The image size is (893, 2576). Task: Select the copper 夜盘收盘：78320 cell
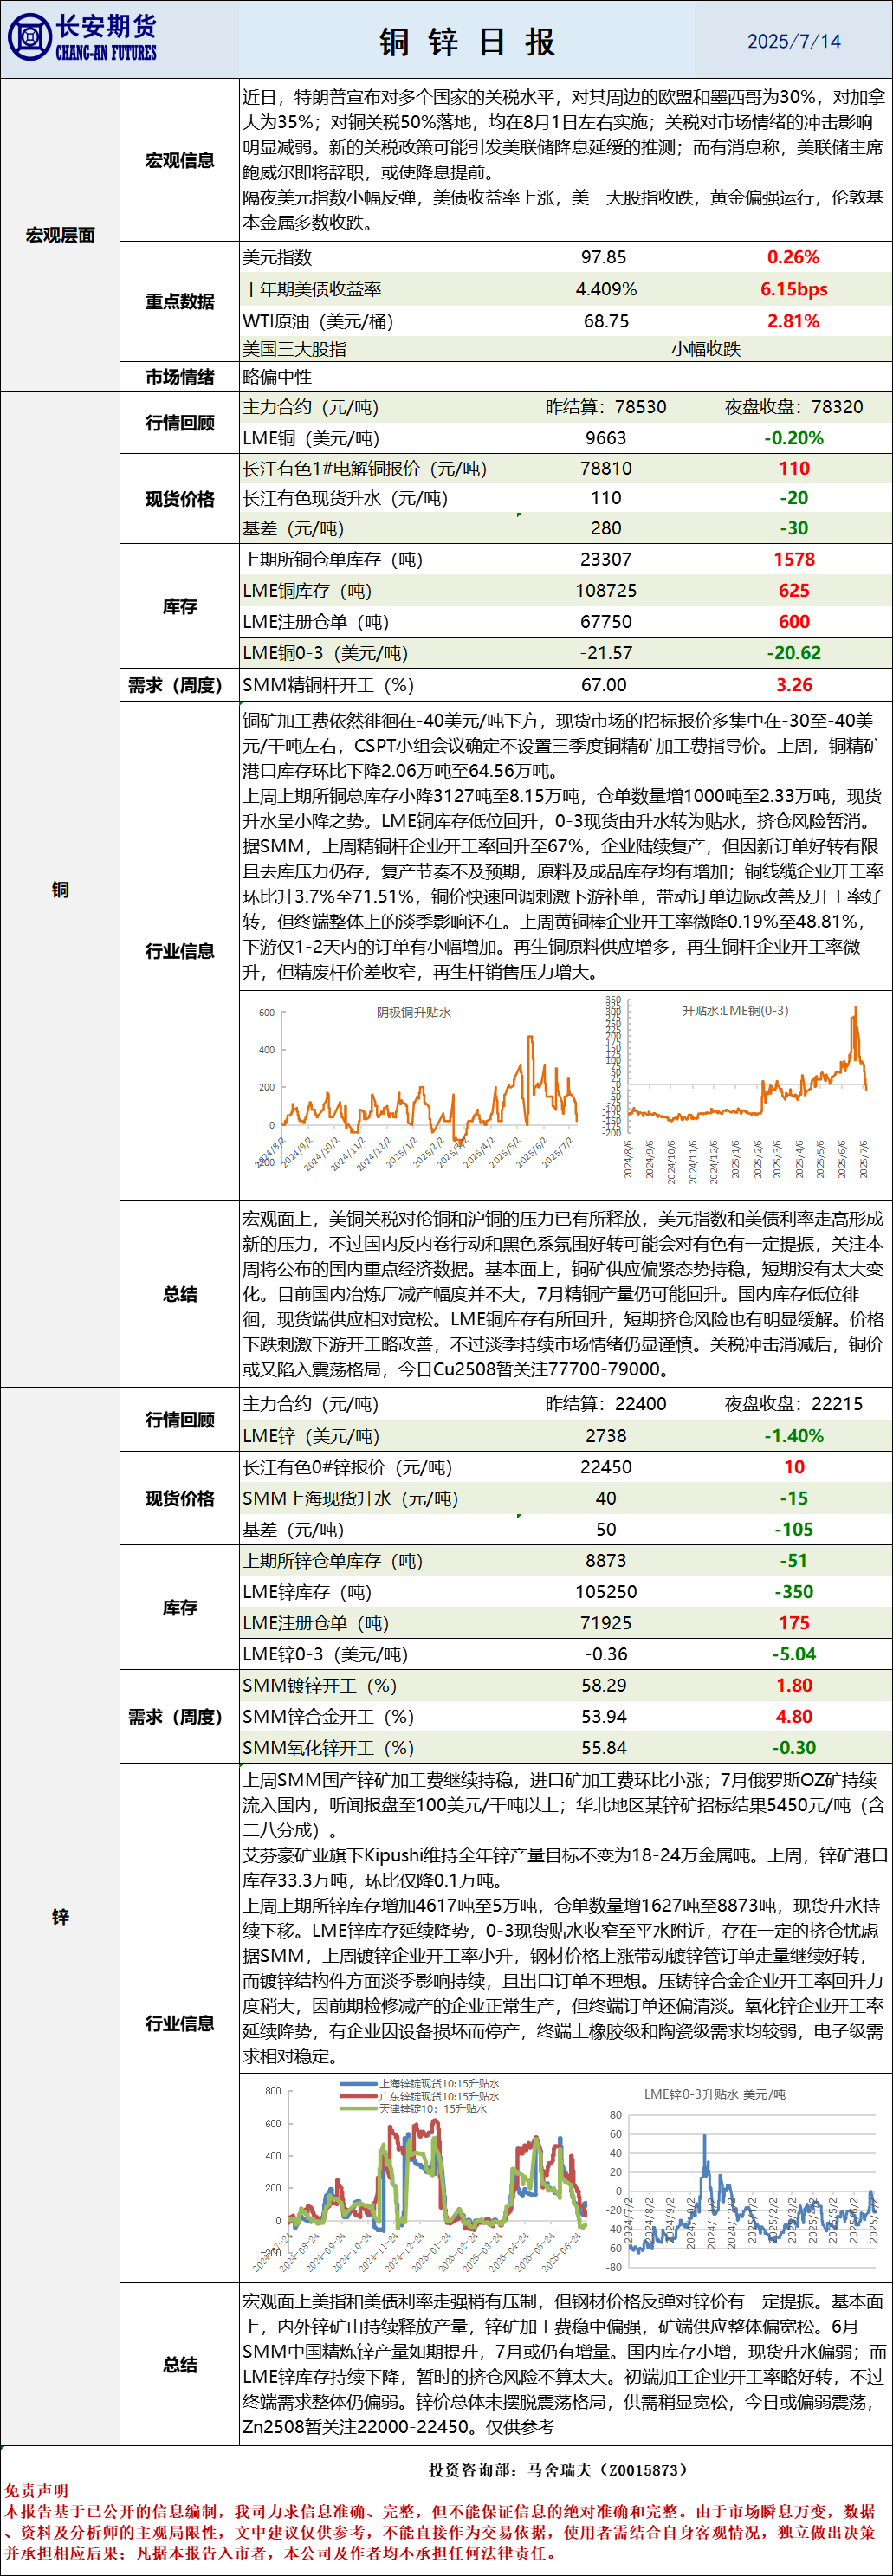pyautogui.click(x=794, y=407)
